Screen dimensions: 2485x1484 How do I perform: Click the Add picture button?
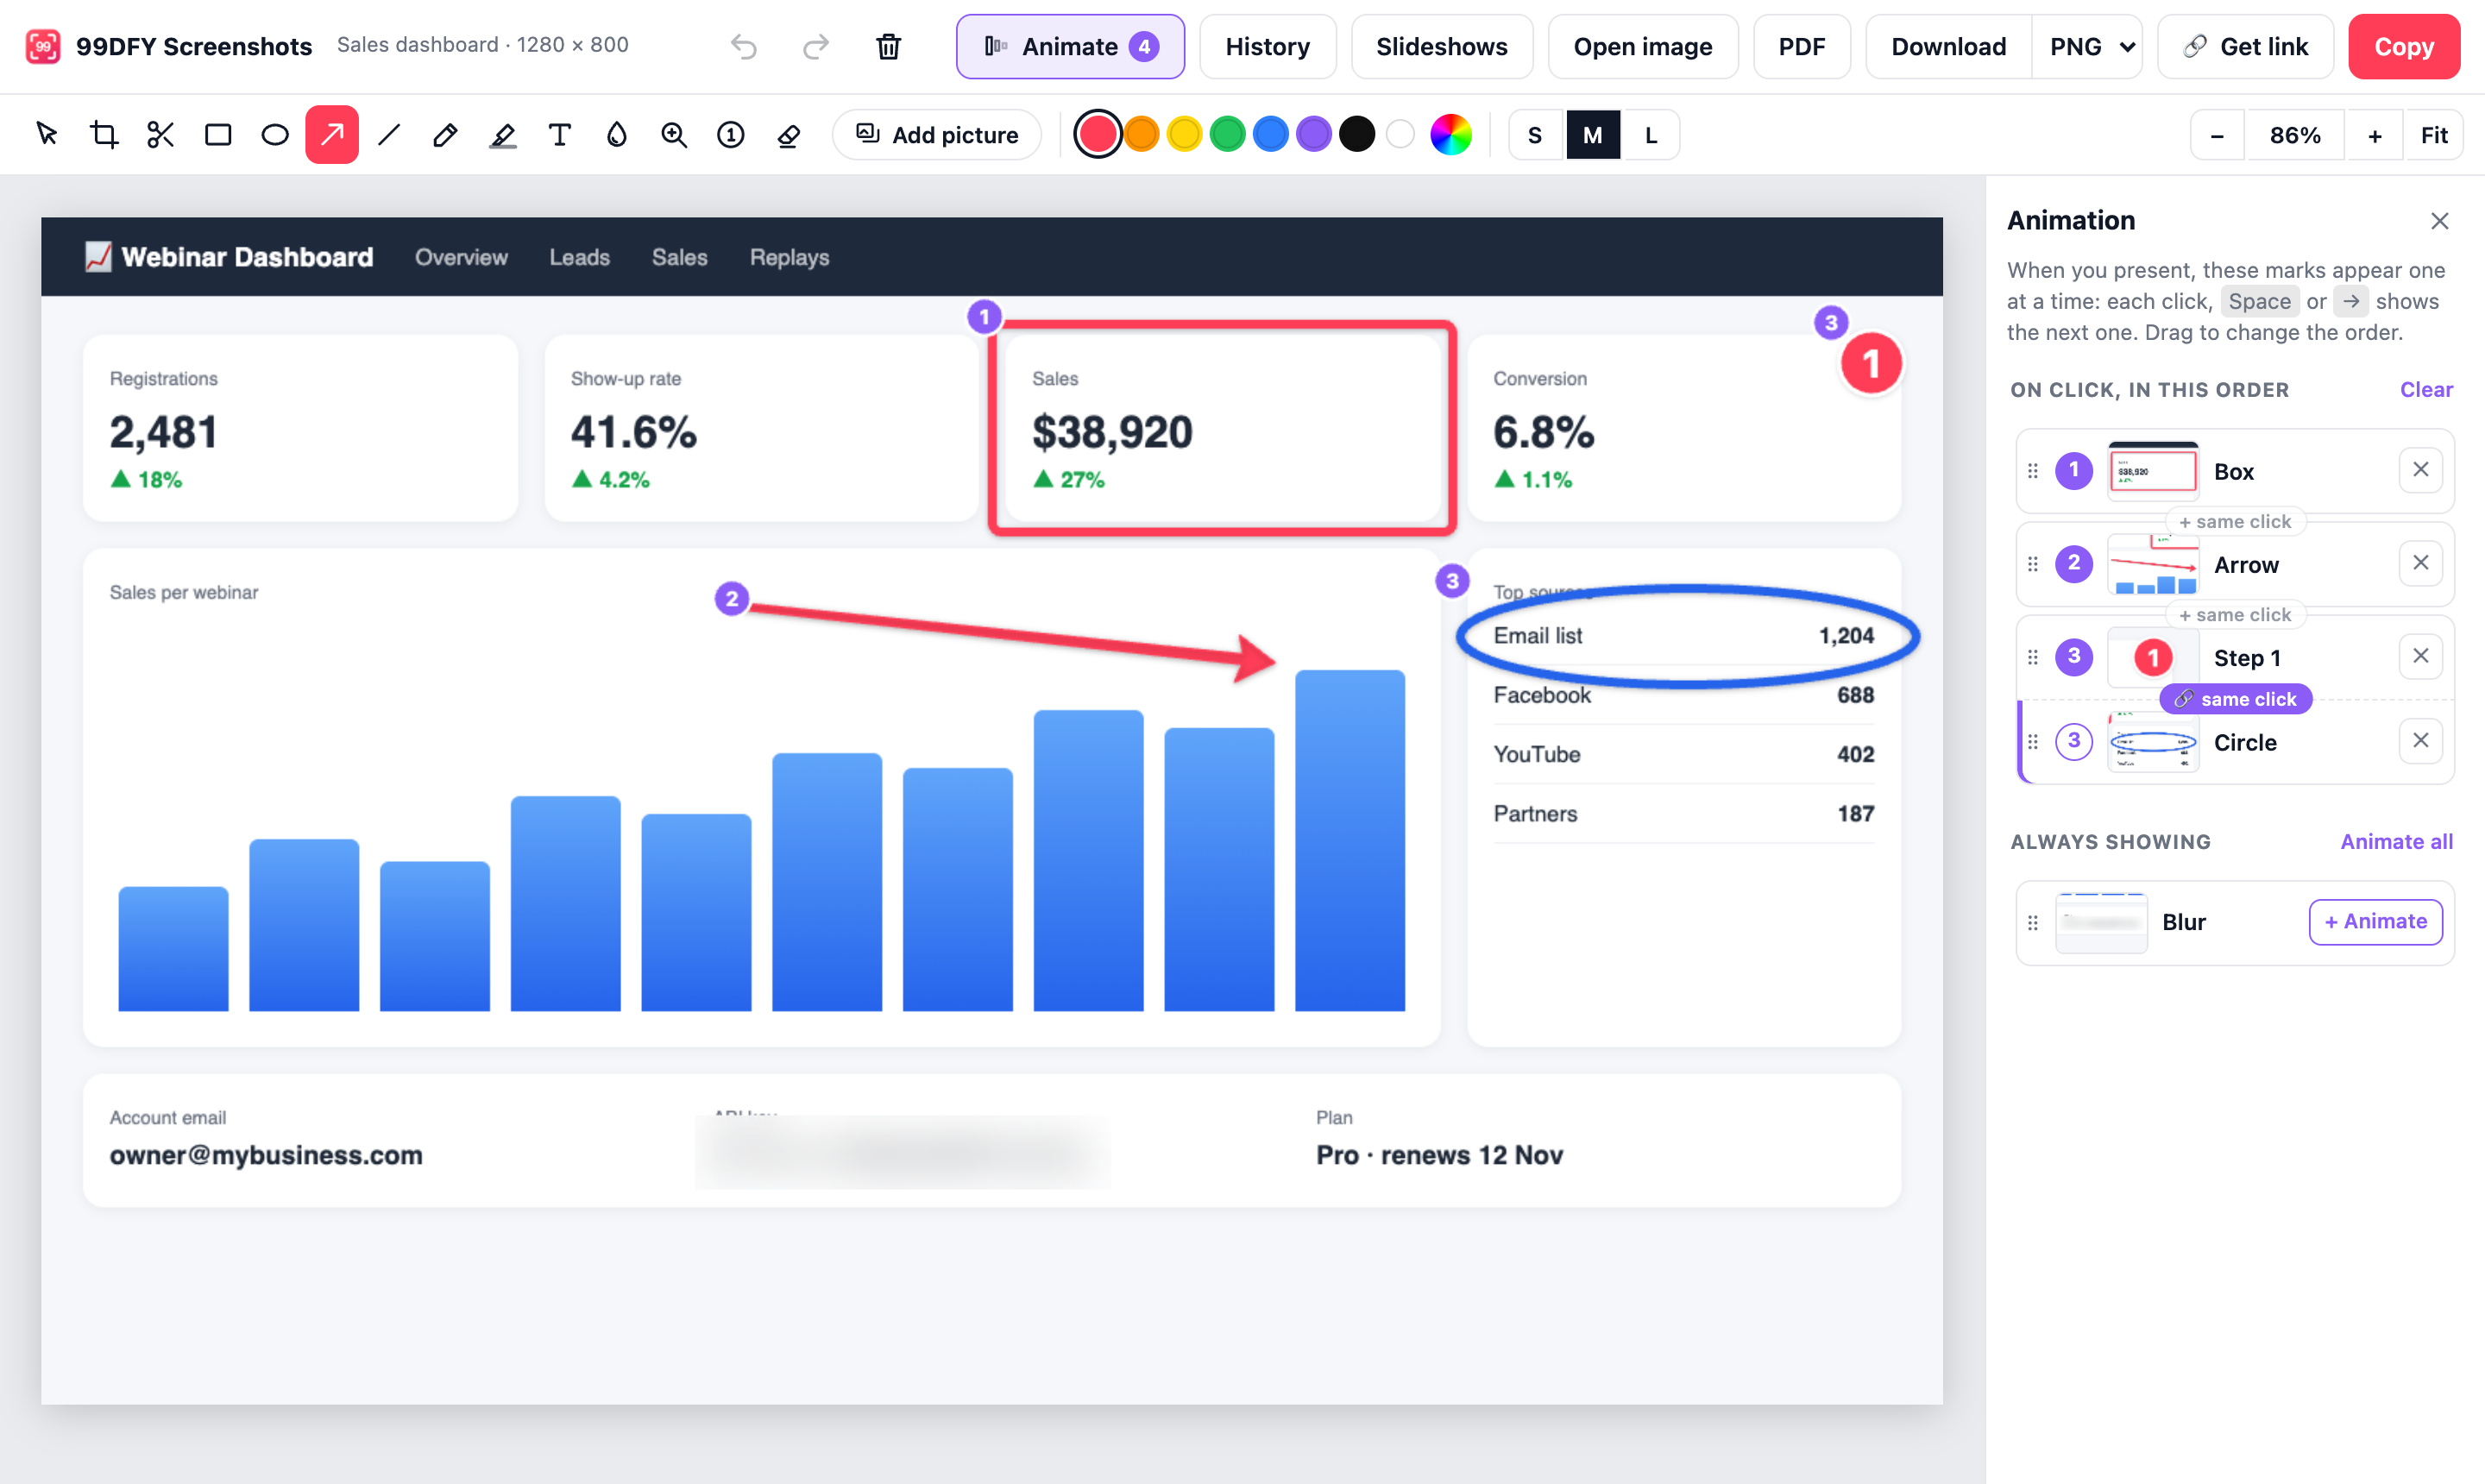click(937, 135)
